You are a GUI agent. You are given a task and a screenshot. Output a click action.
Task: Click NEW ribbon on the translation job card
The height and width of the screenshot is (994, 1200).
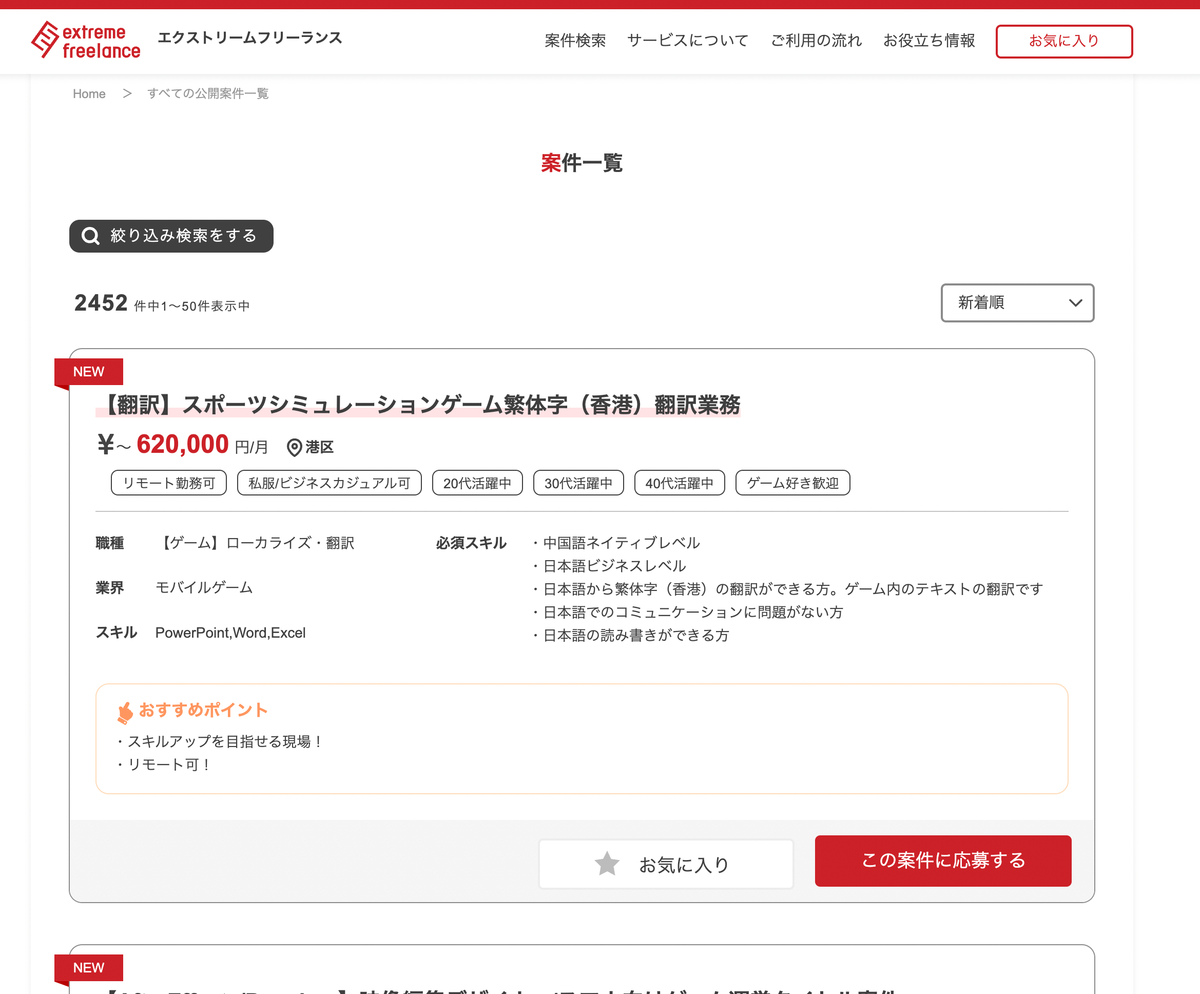[x=88, y=372]
